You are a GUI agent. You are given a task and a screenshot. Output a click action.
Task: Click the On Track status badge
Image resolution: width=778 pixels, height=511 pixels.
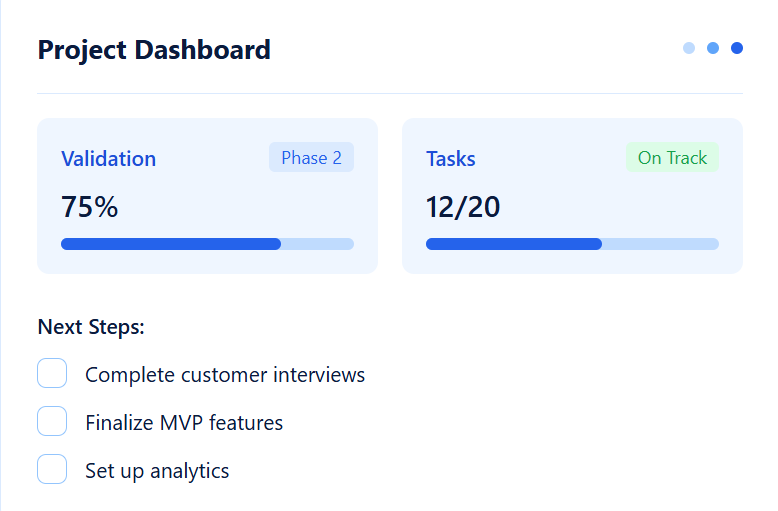click(x=672, y=158)
